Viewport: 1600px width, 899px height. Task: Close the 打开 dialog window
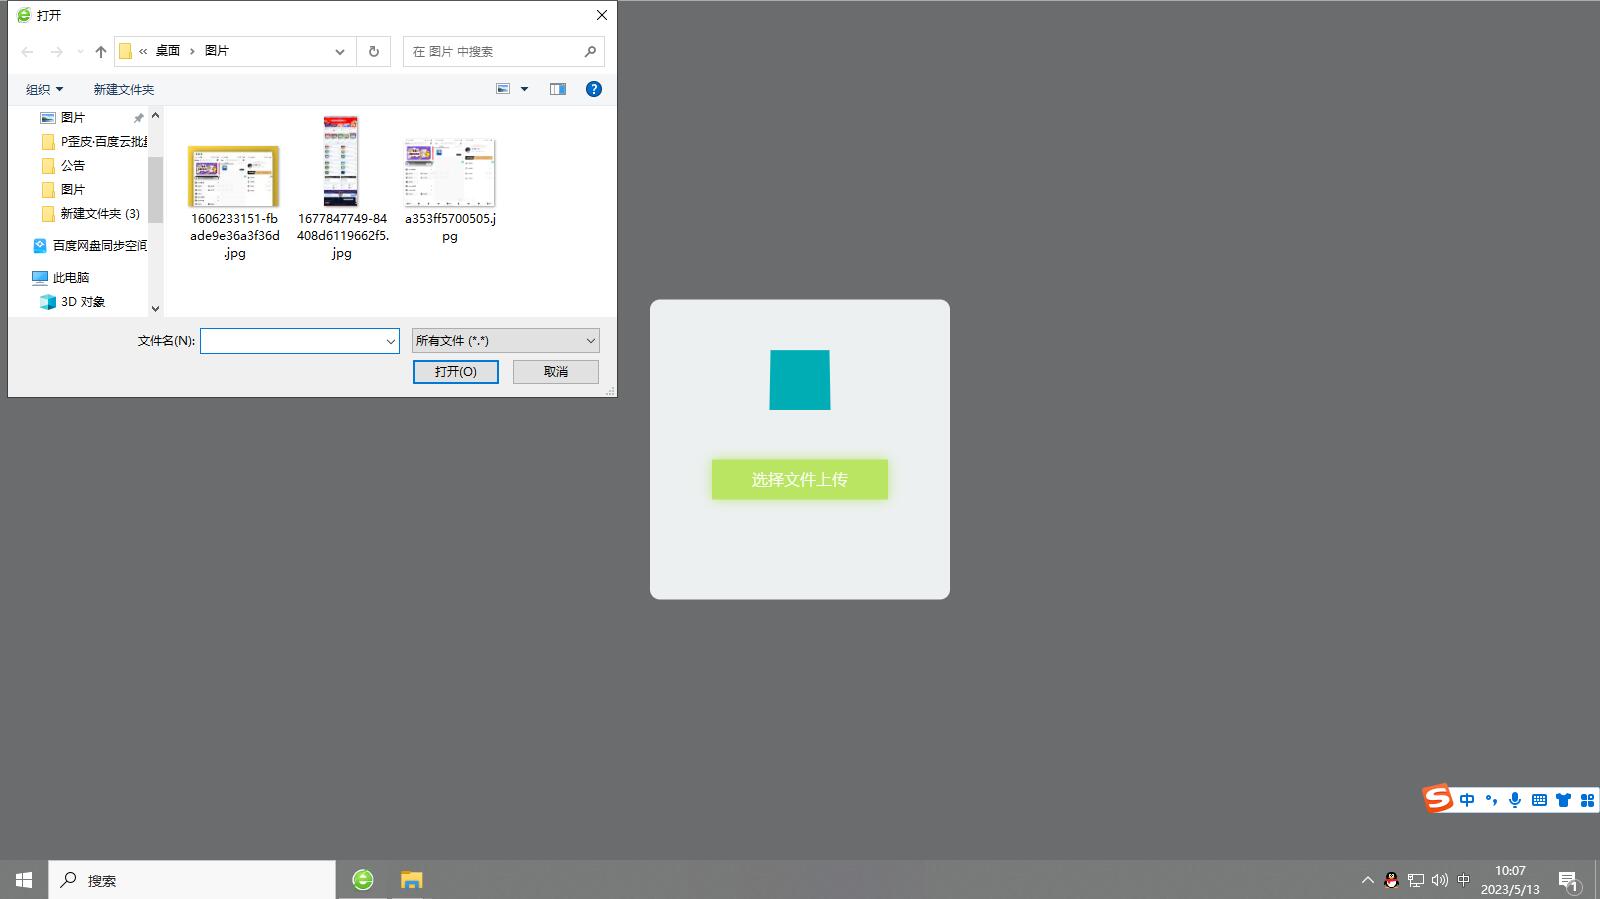[602, 15]
